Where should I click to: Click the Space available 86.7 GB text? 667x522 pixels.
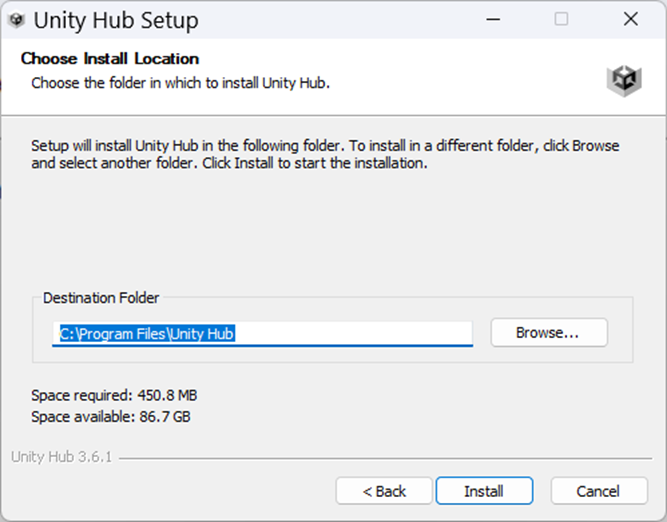coord(111,416)
